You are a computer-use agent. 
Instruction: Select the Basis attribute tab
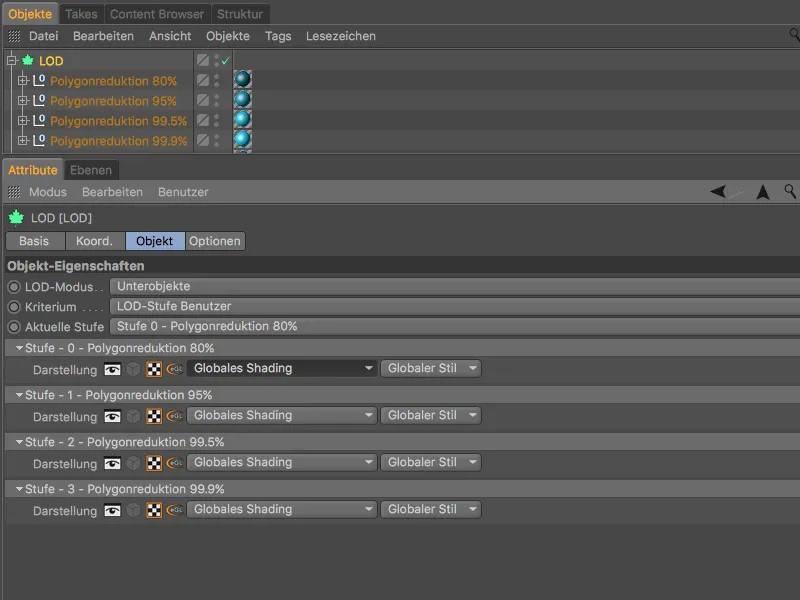(x=35, y=241)
